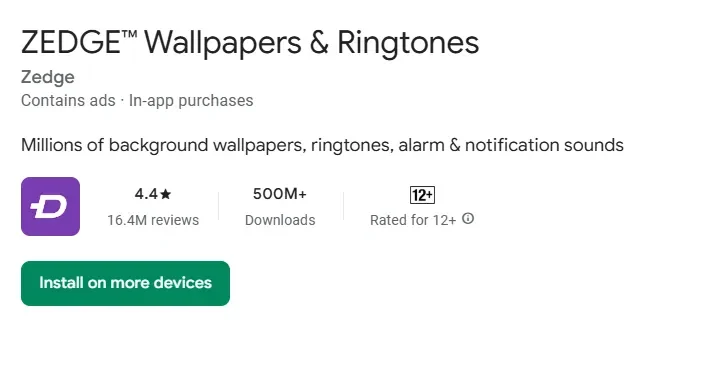Open the Zedge developer link
This screenshot has width=728, height=371.
click(x=48, y=77)
